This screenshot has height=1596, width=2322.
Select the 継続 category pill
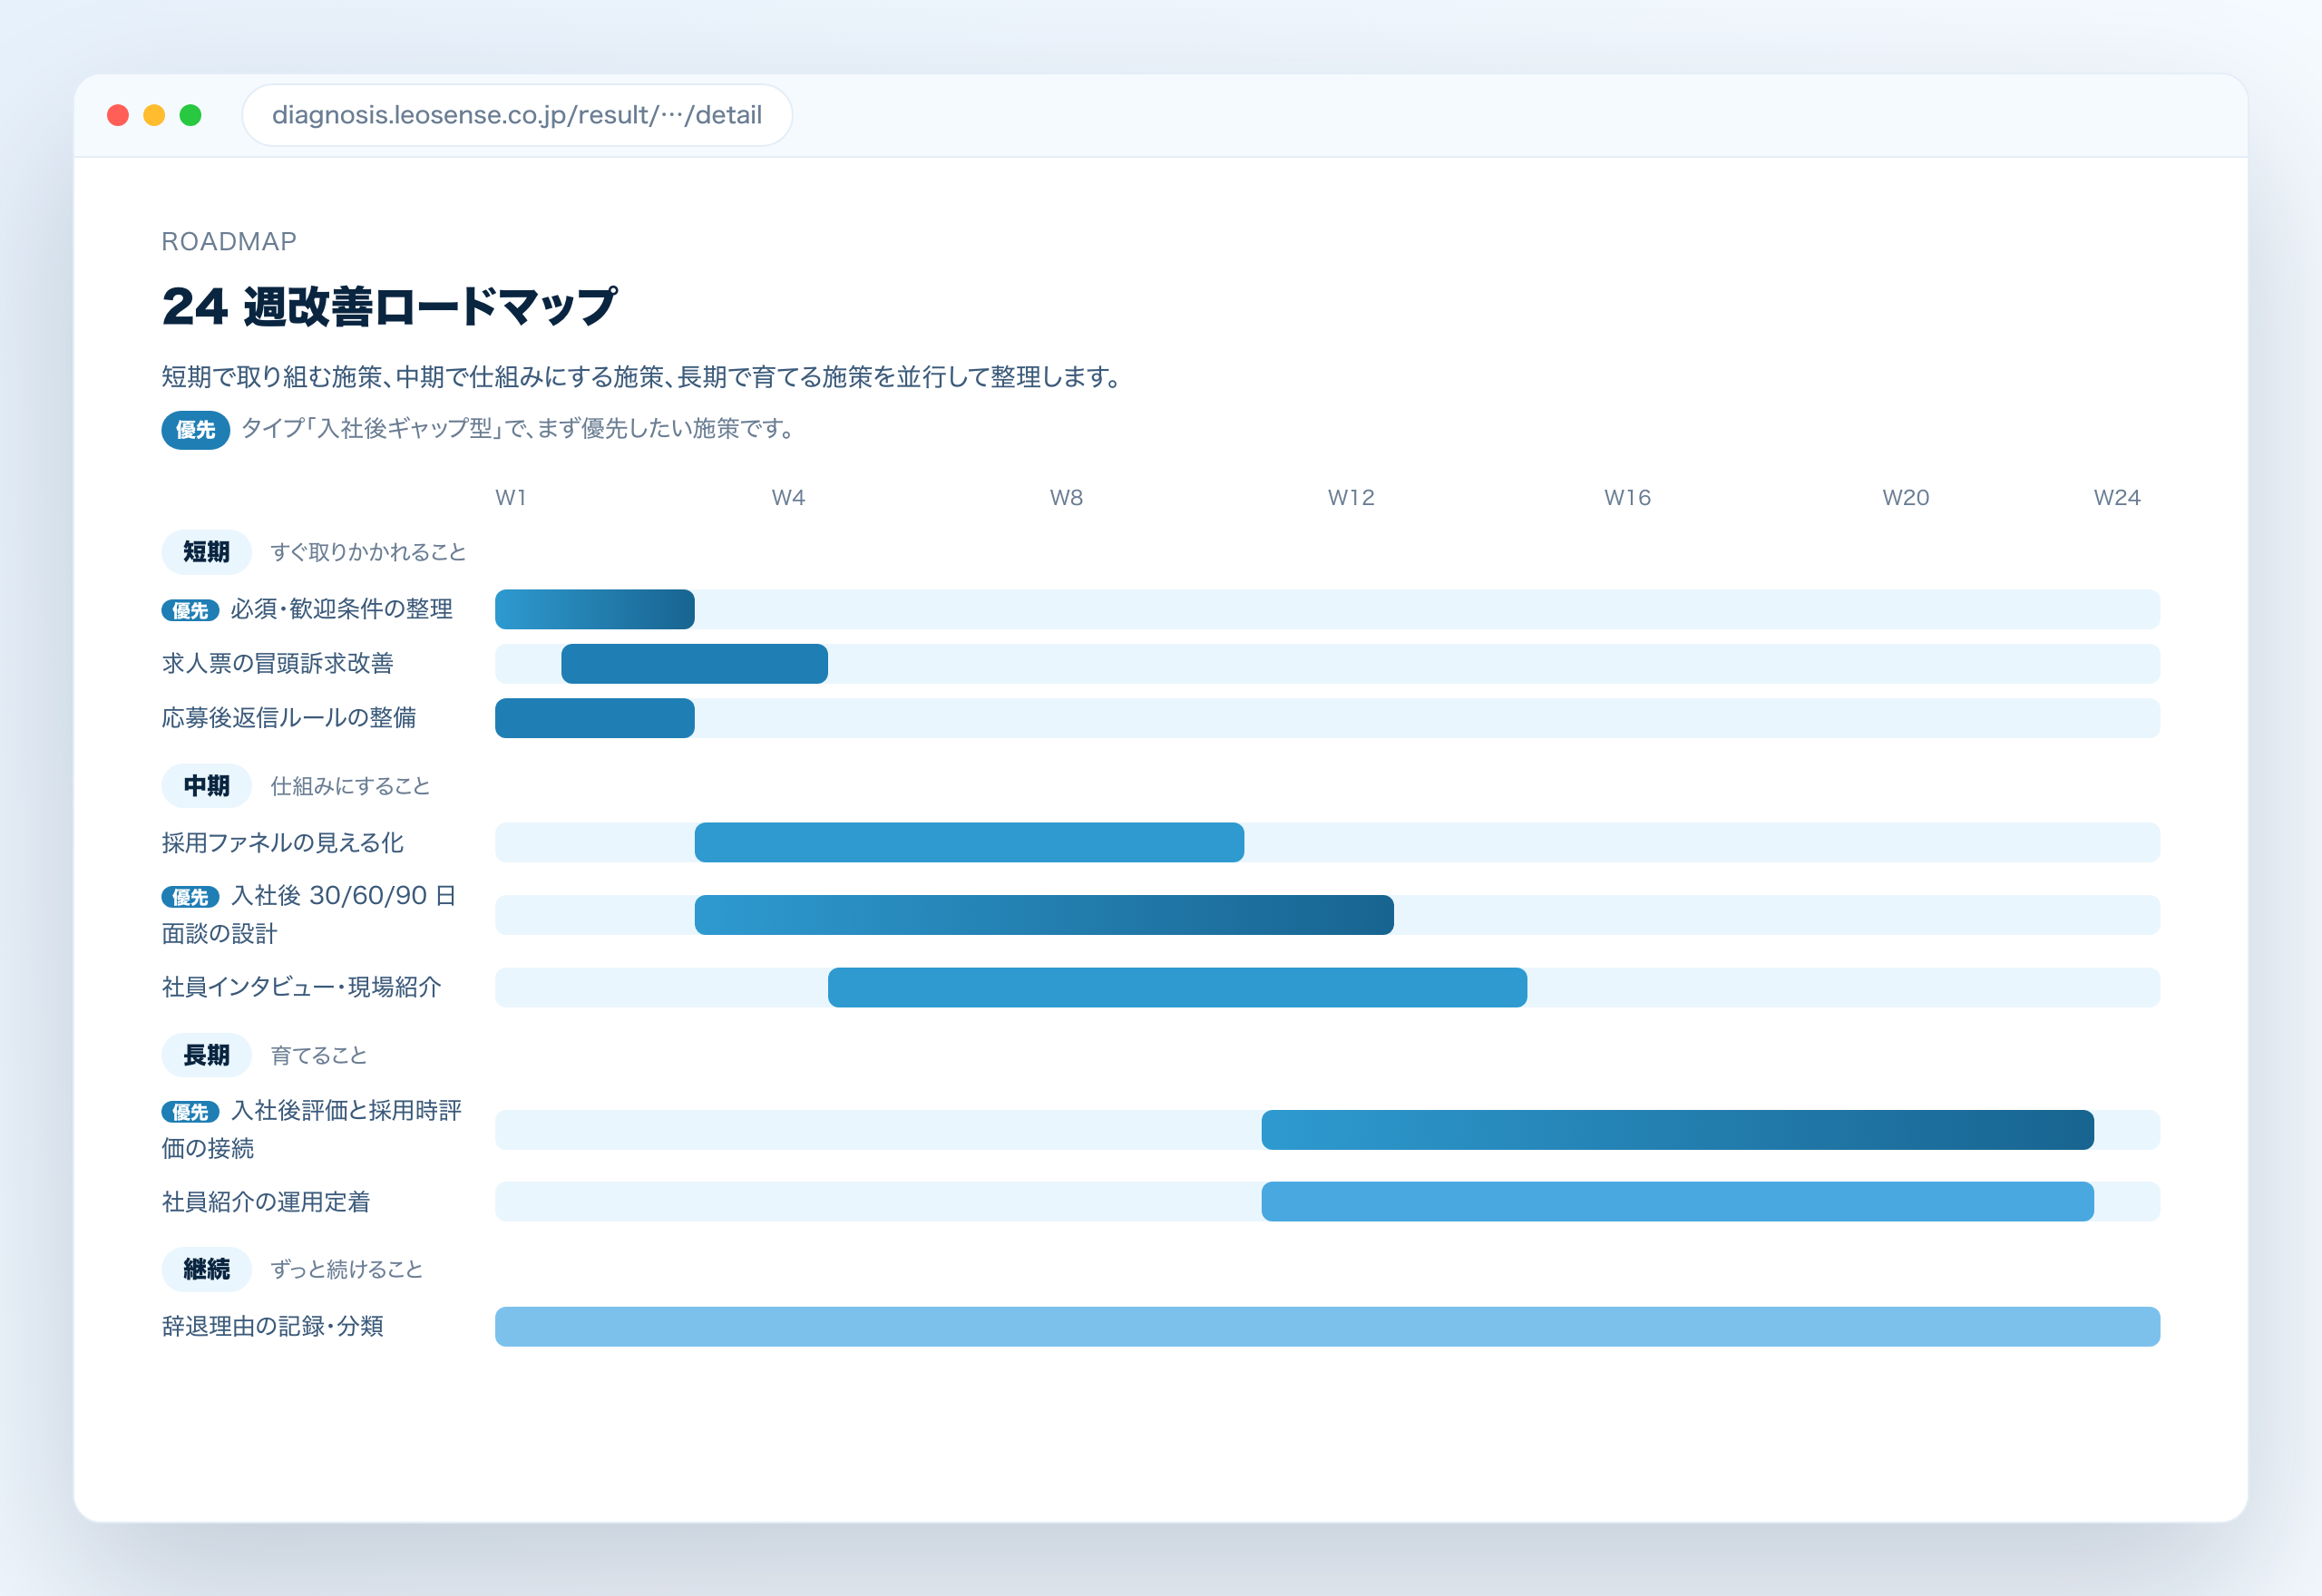tap(206, 1269)
